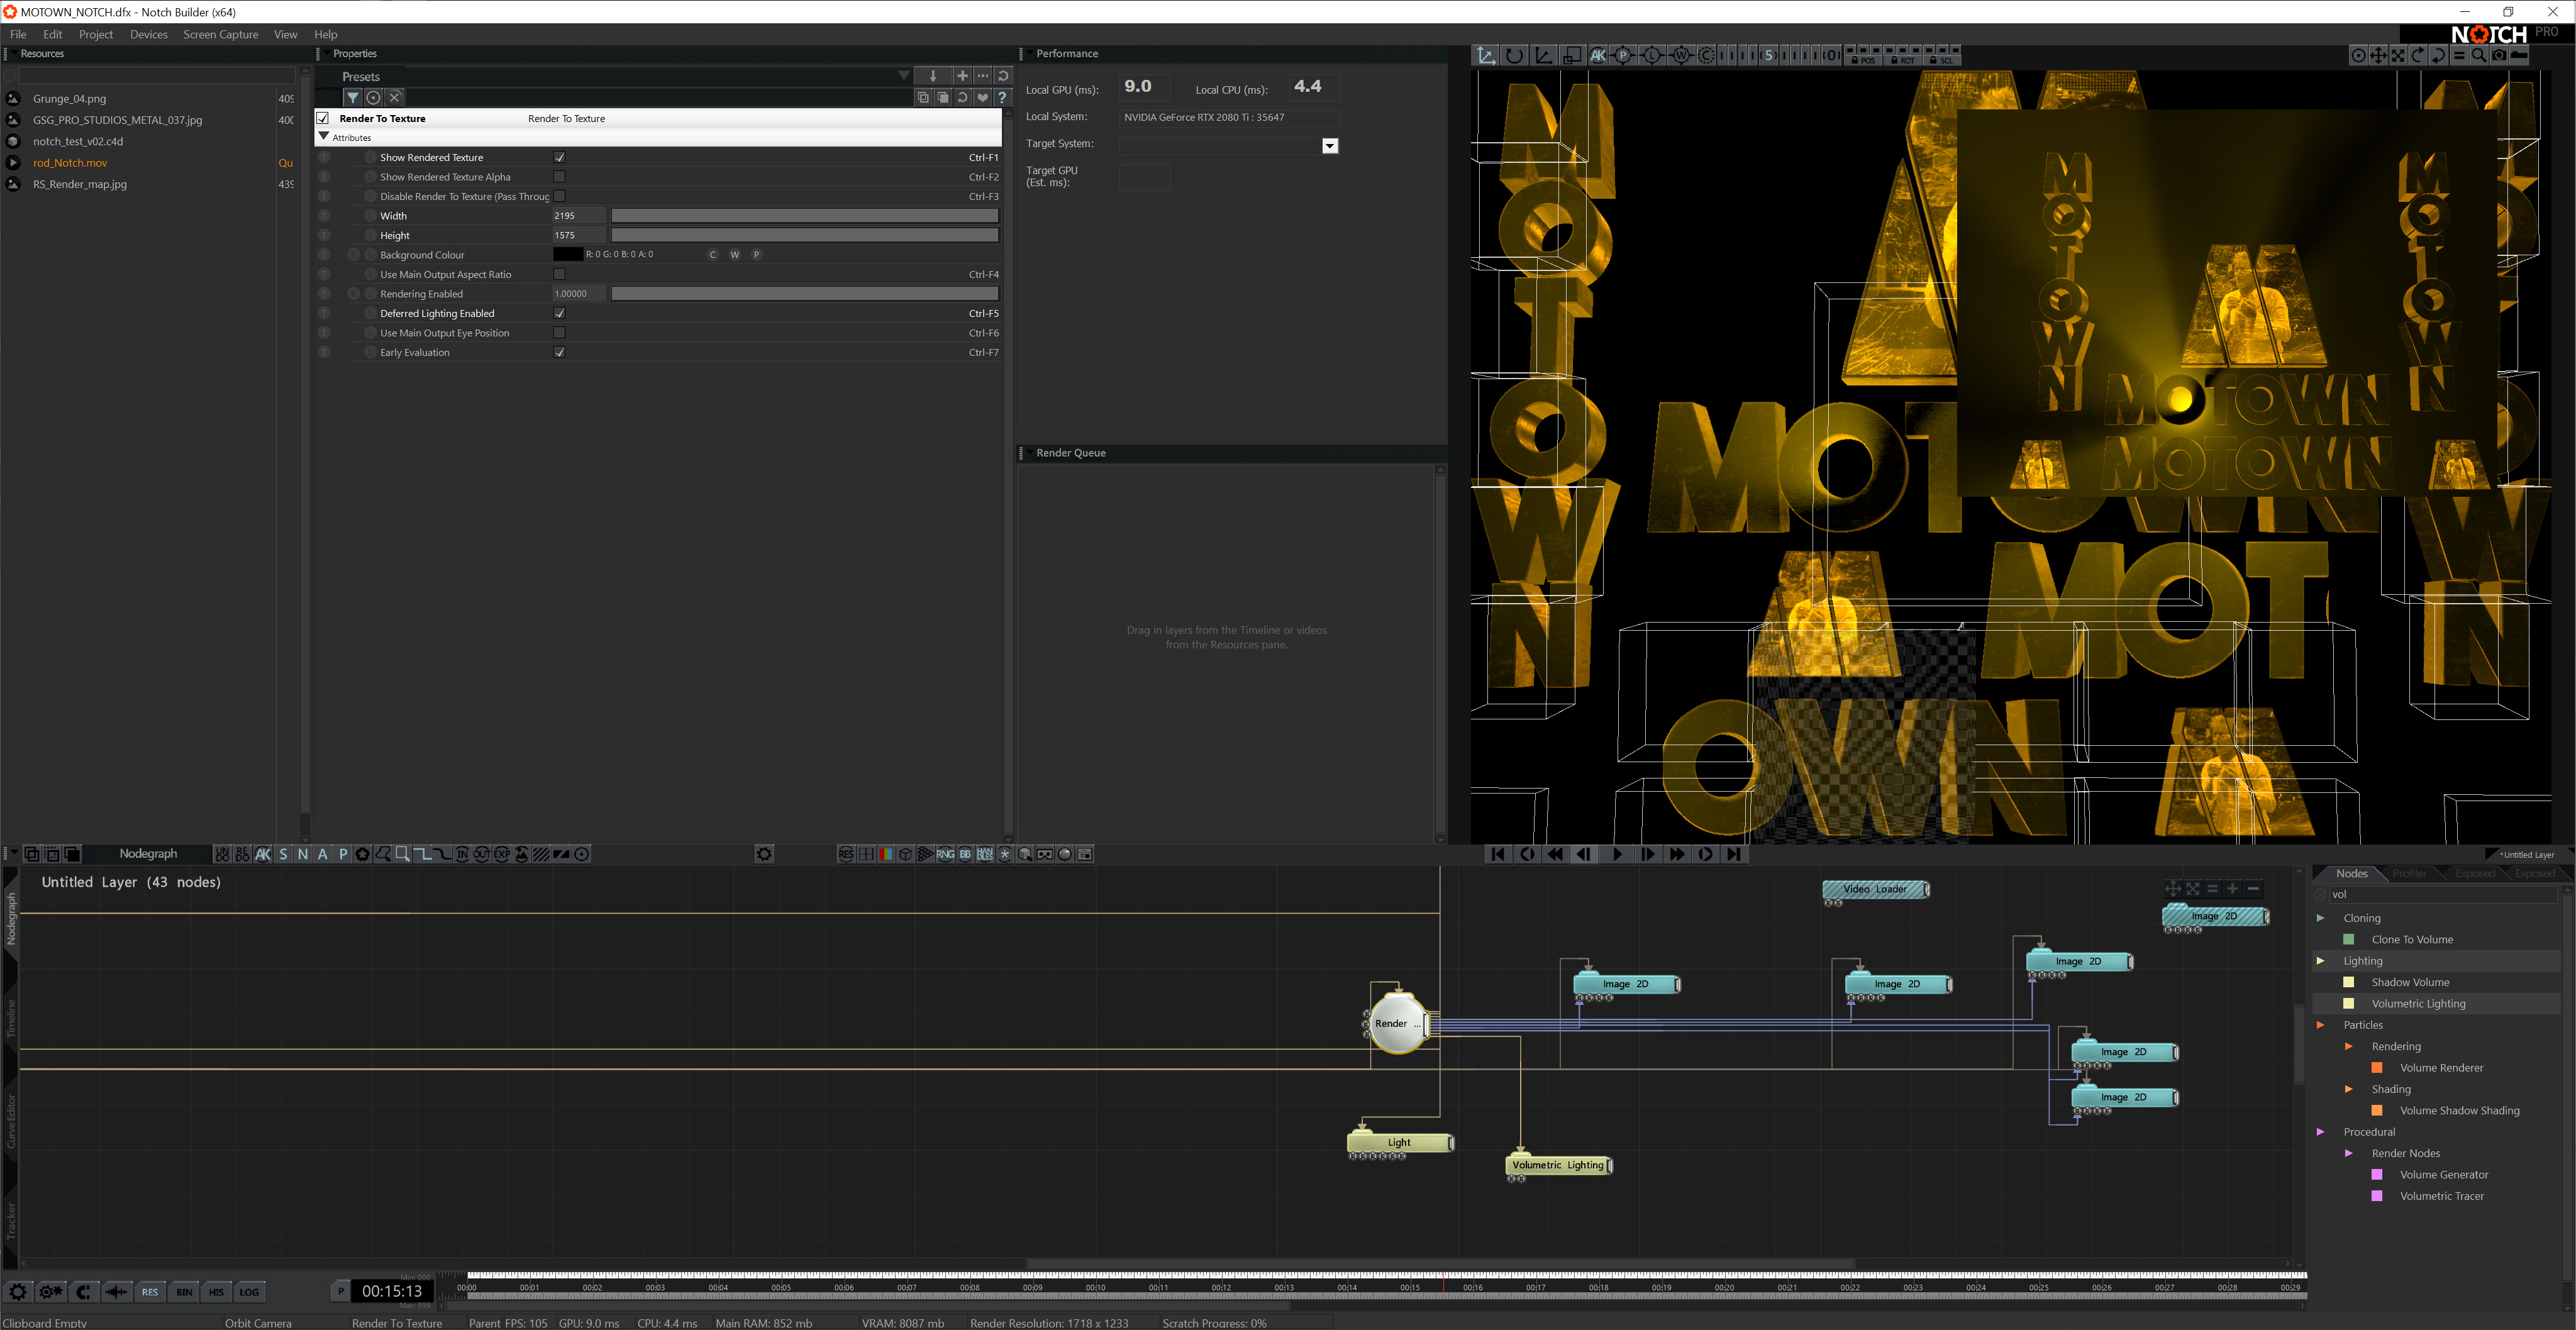This screenshot has height=1330, width=2576.
Task: Click the audio waveform icon in the bottom bar
Action: pyautogui.click(x=116, y=1292)
